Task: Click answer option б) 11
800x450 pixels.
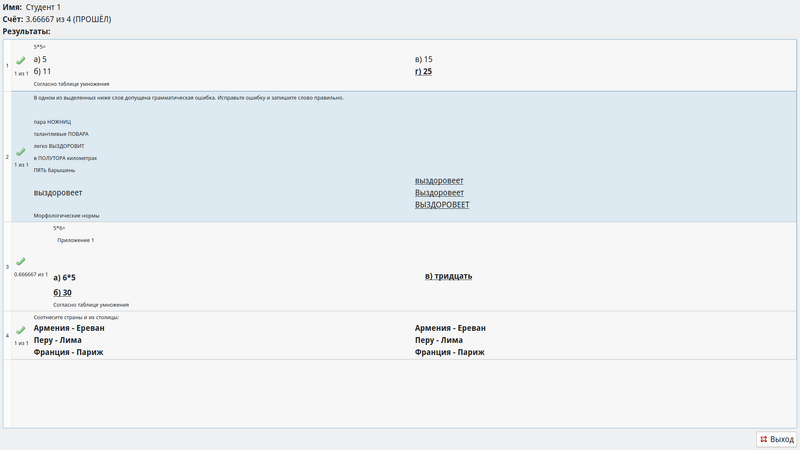Action: pyautogui.click(x=42, y=72)
